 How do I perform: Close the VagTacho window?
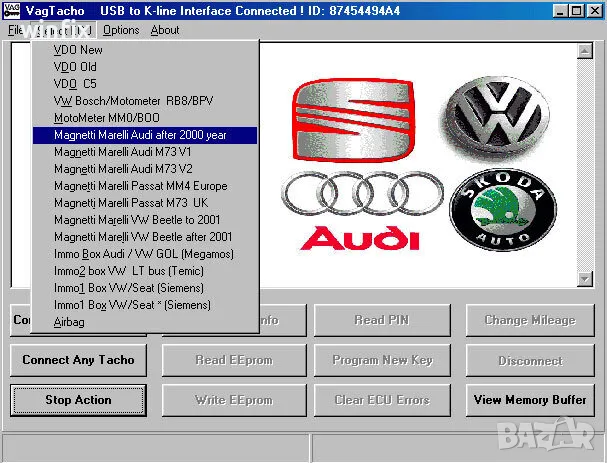pos(595,11)
